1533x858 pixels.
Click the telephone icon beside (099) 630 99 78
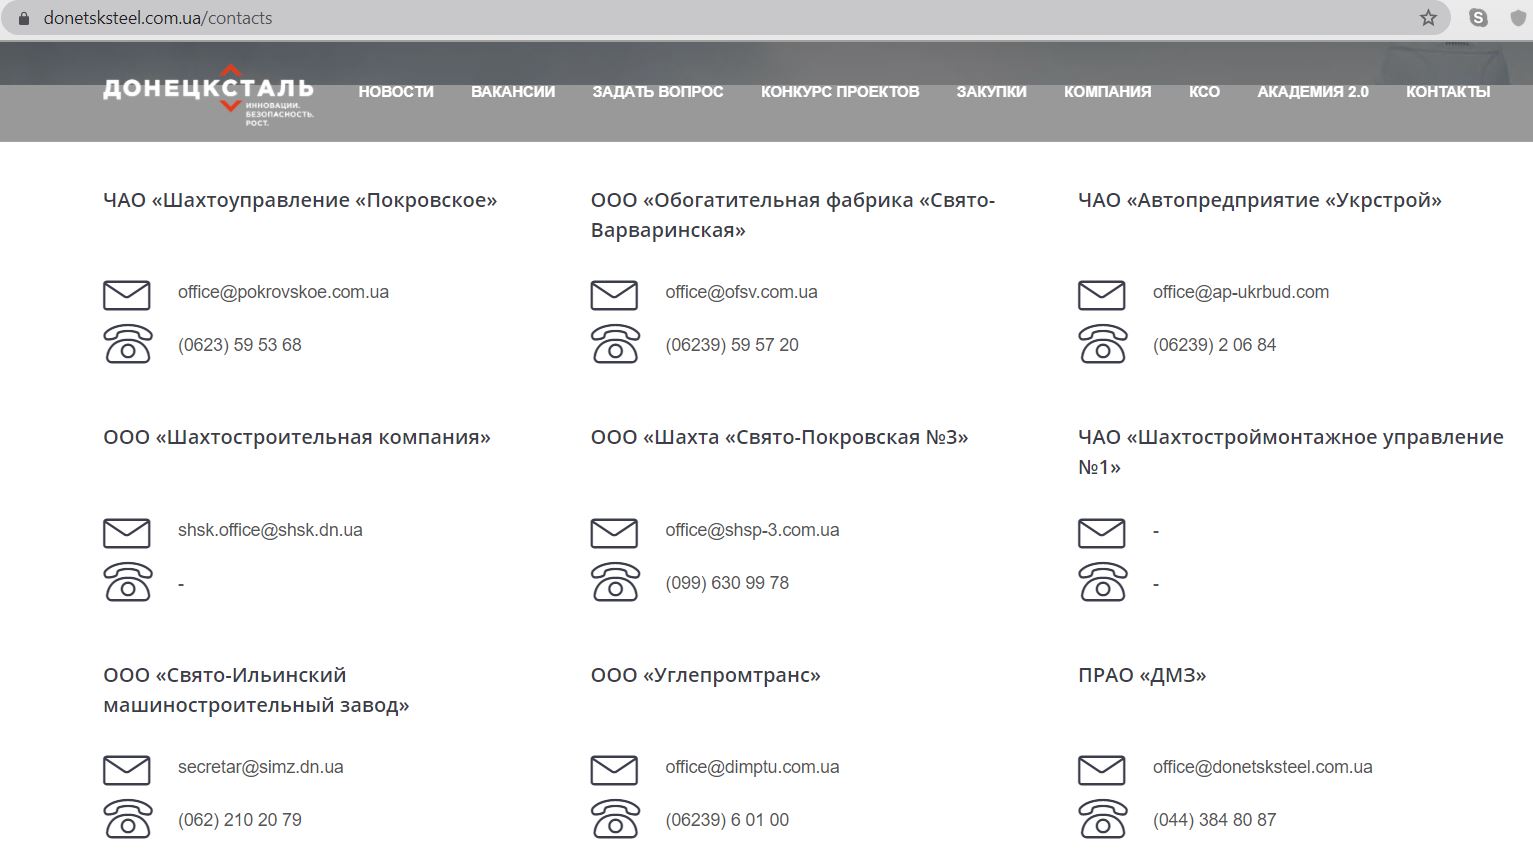[614, 582]
